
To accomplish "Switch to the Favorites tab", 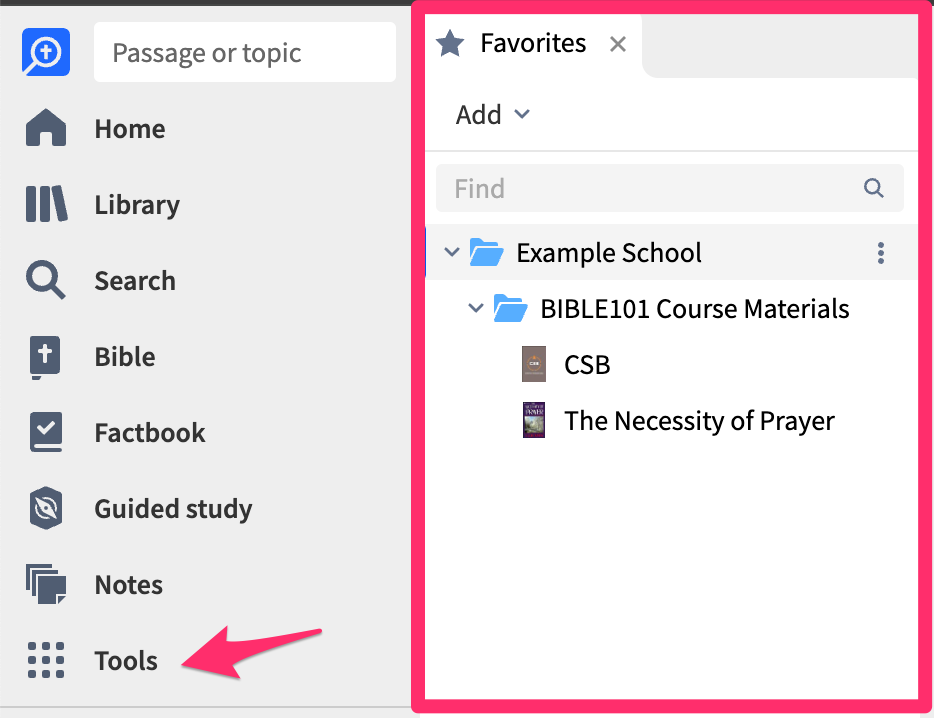I will [x=533, y=43].
